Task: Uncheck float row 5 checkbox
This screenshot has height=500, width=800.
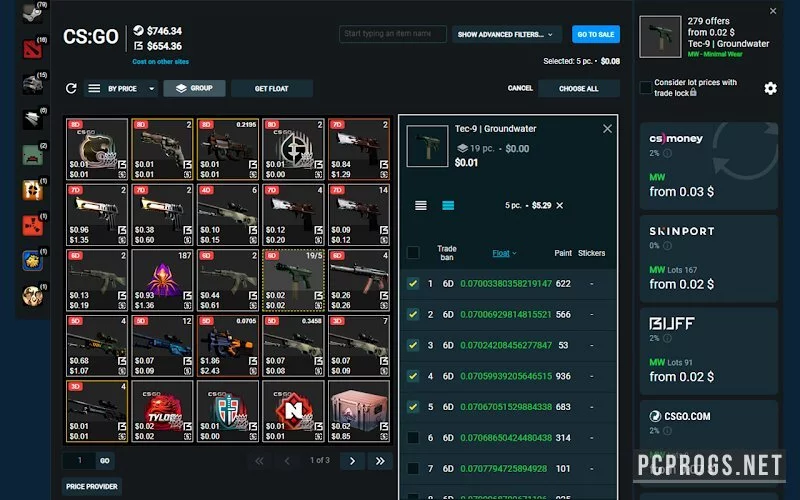Action: pyautogui.click(x=413, y=407)
